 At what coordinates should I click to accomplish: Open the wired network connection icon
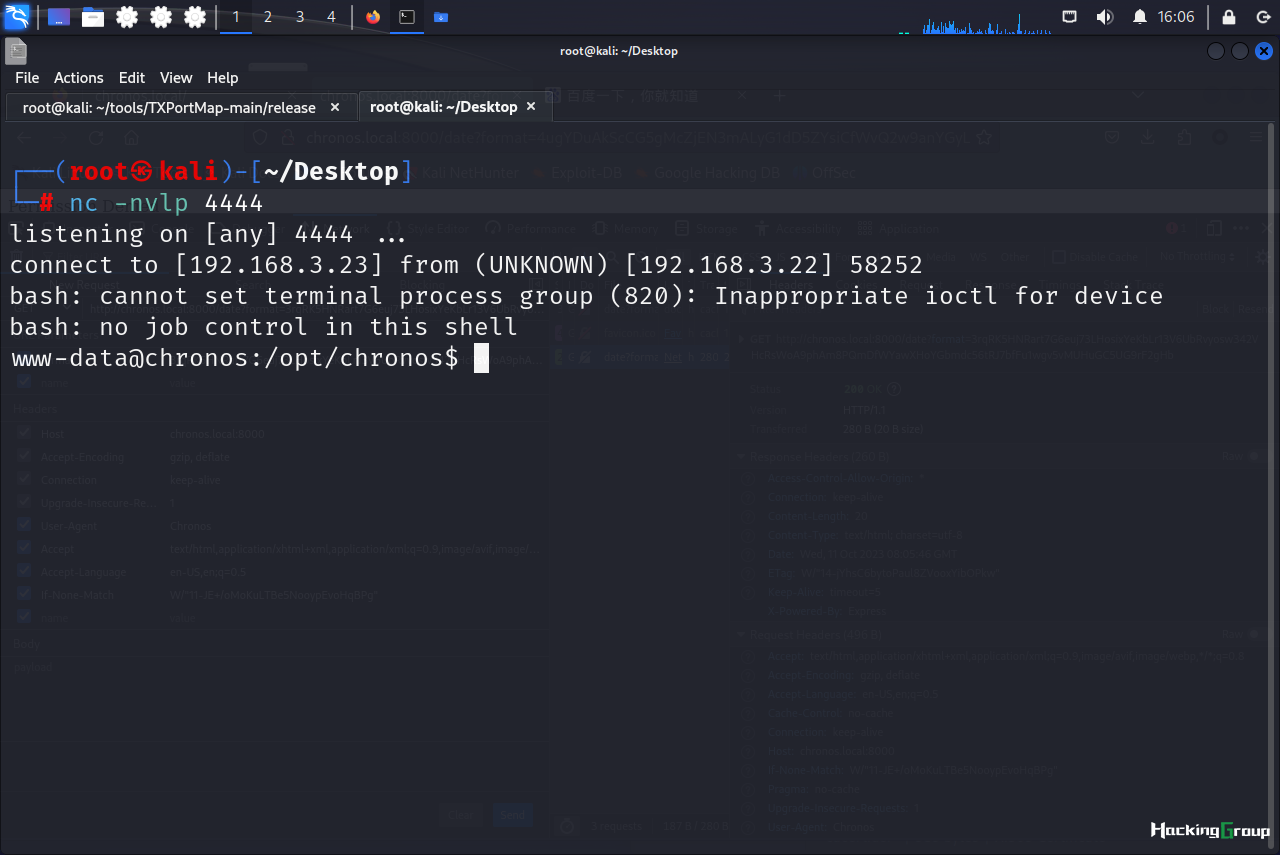point(1070,17)
